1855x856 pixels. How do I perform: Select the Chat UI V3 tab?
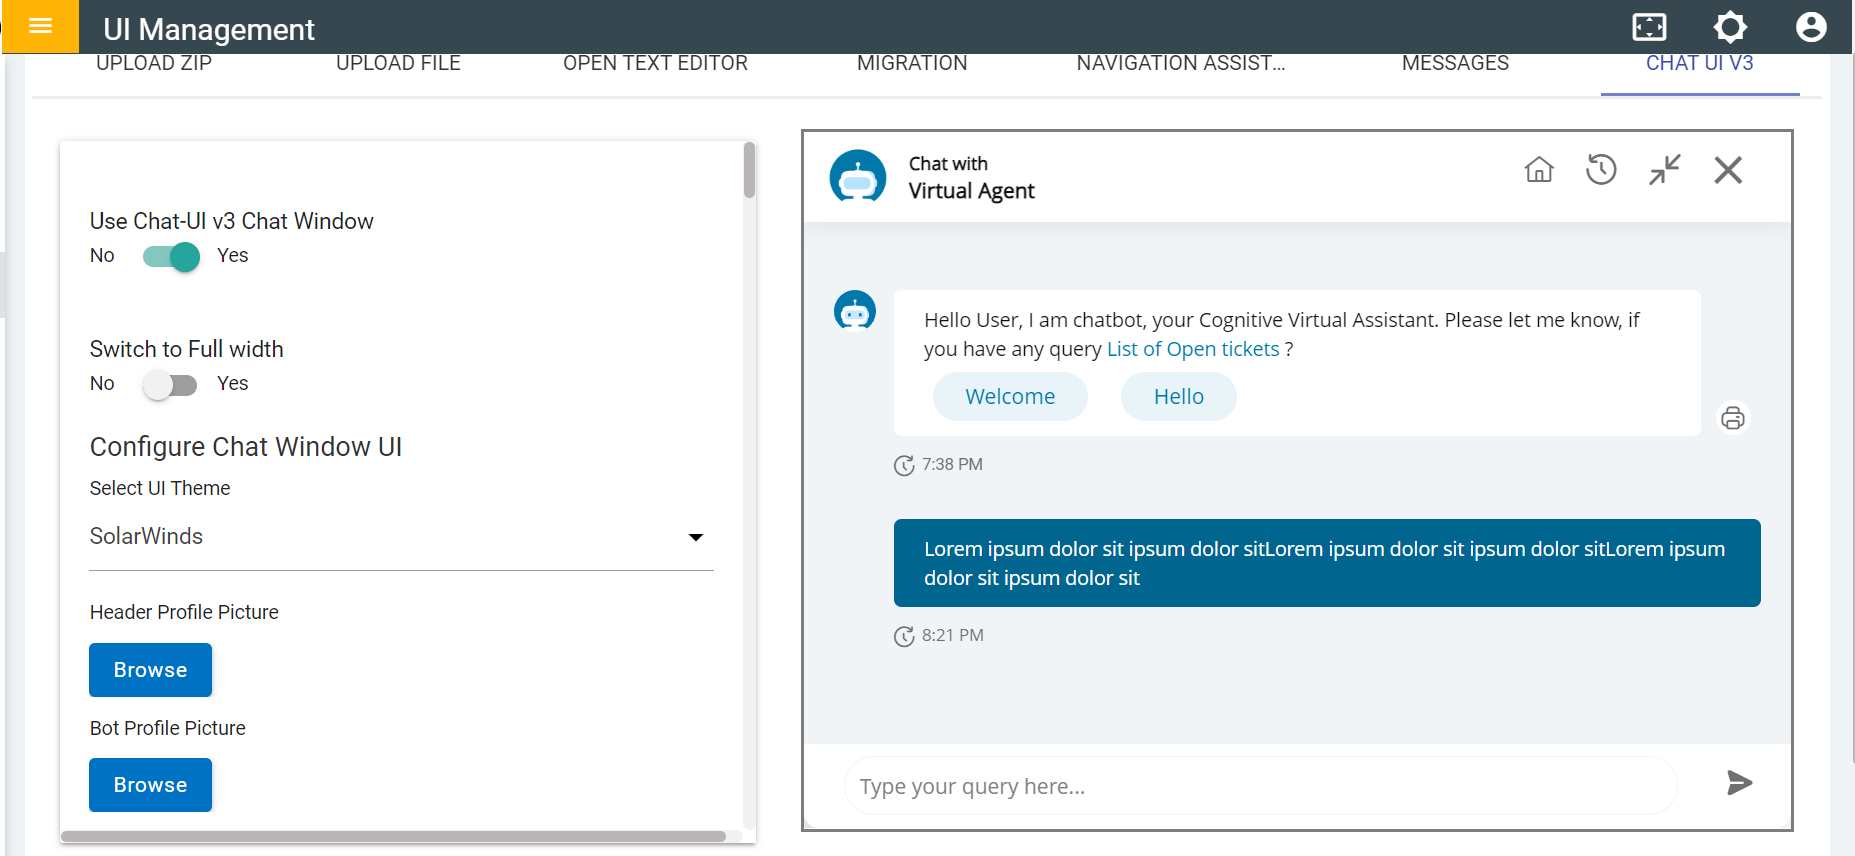[1700, 64]
